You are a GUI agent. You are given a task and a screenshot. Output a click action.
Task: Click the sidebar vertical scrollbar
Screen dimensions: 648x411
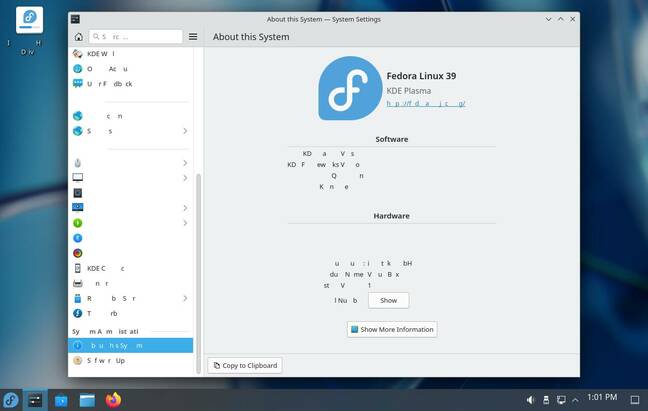[198, 273]
